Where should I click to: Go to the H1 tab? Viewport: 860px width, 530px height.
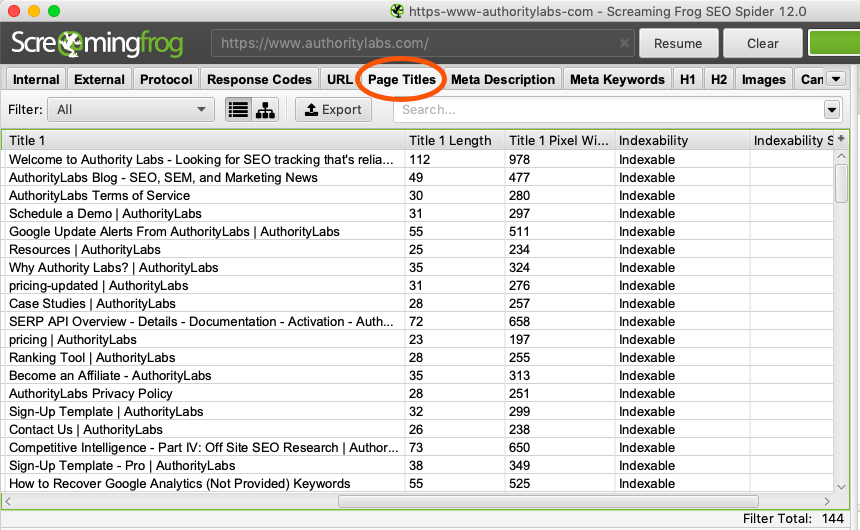tap(687, 80)
